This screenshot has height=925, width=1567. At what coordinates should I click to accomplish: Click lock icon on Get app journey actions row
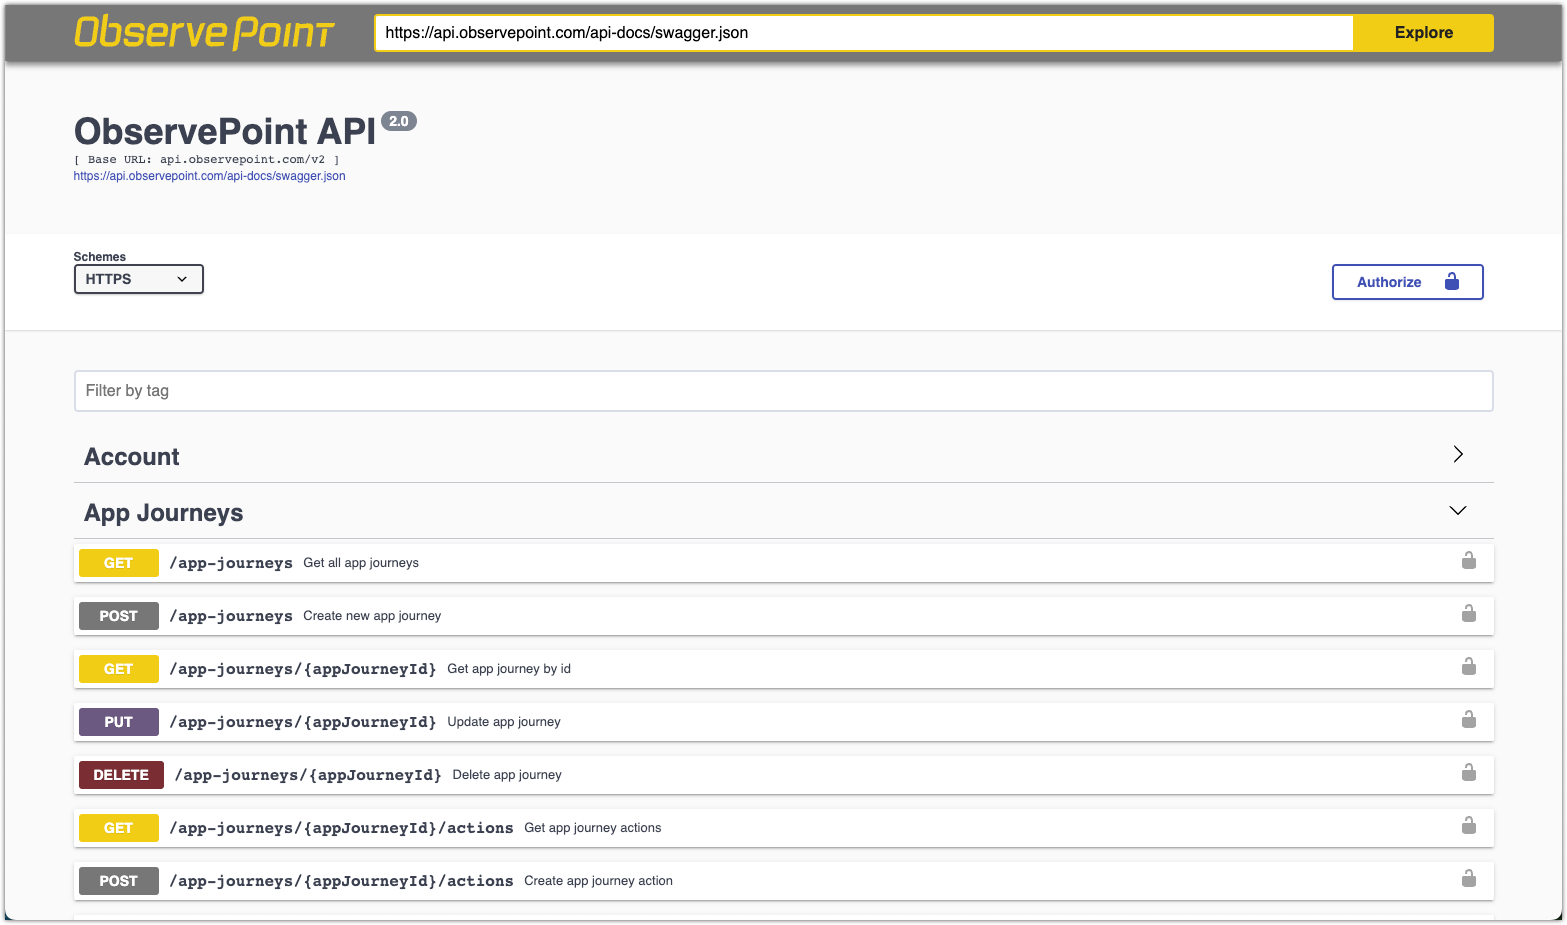click(1469, 825)
